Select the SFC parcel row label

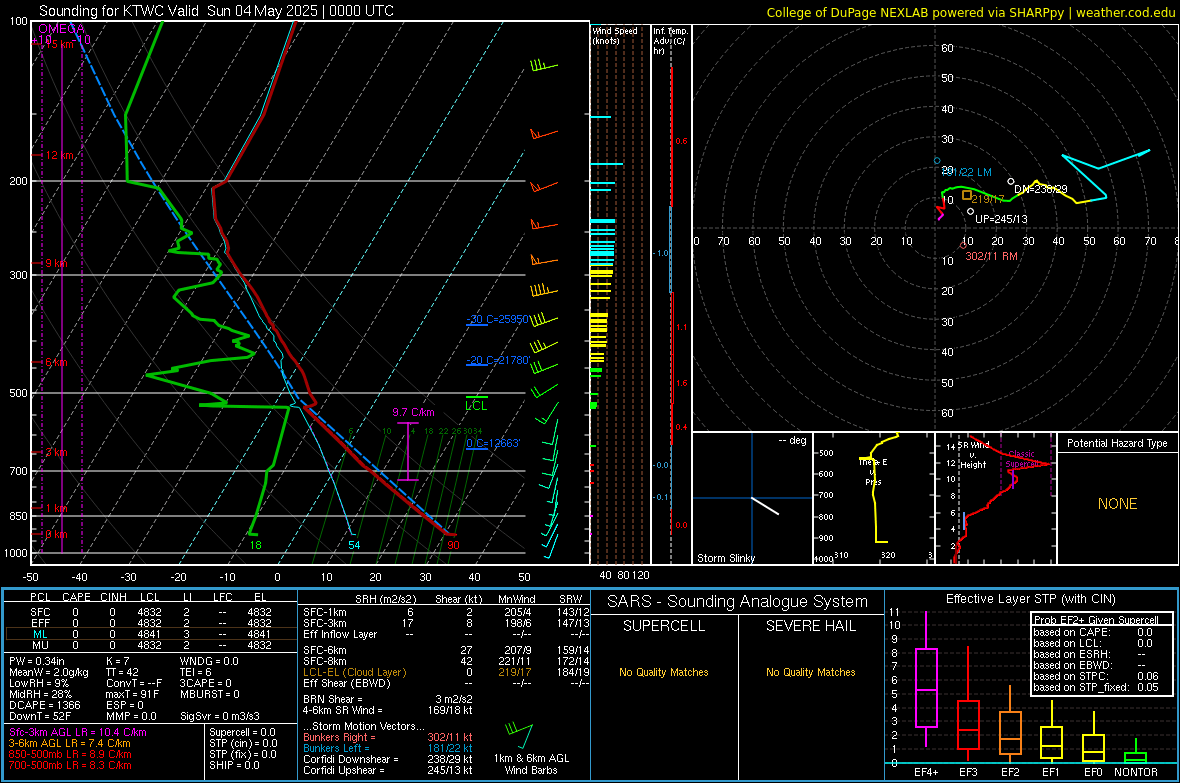click(x=40, y=612)
